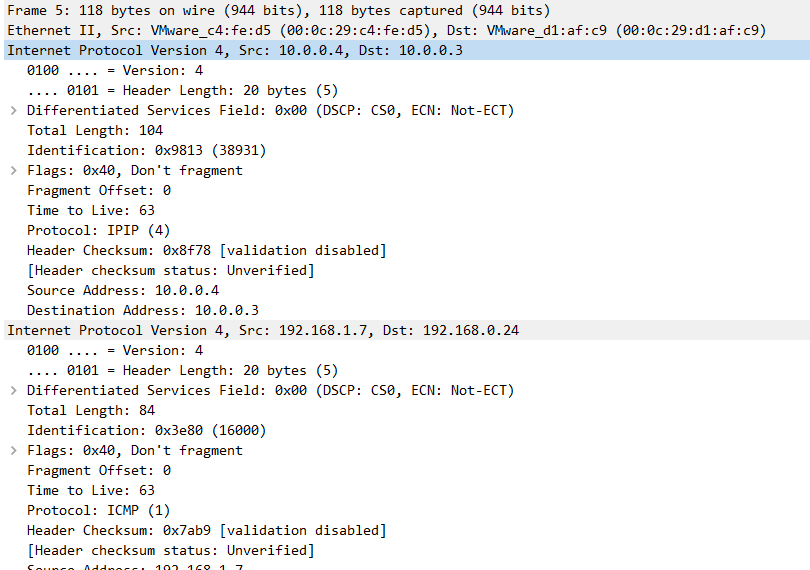
Task: Select the outer Fragment Offset: 0 row
Action: pyautogui.click(x=99, y=191)
